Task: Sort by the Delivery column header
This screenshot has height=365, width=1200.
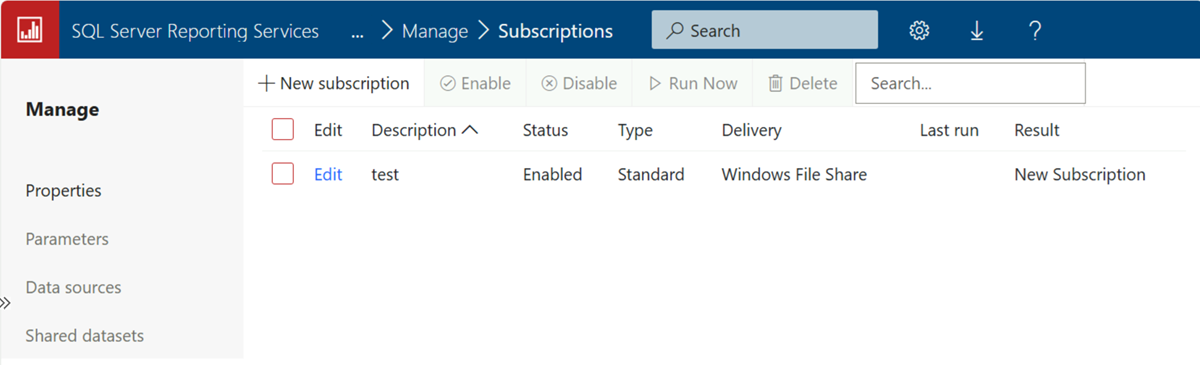Action: (751, 130)
